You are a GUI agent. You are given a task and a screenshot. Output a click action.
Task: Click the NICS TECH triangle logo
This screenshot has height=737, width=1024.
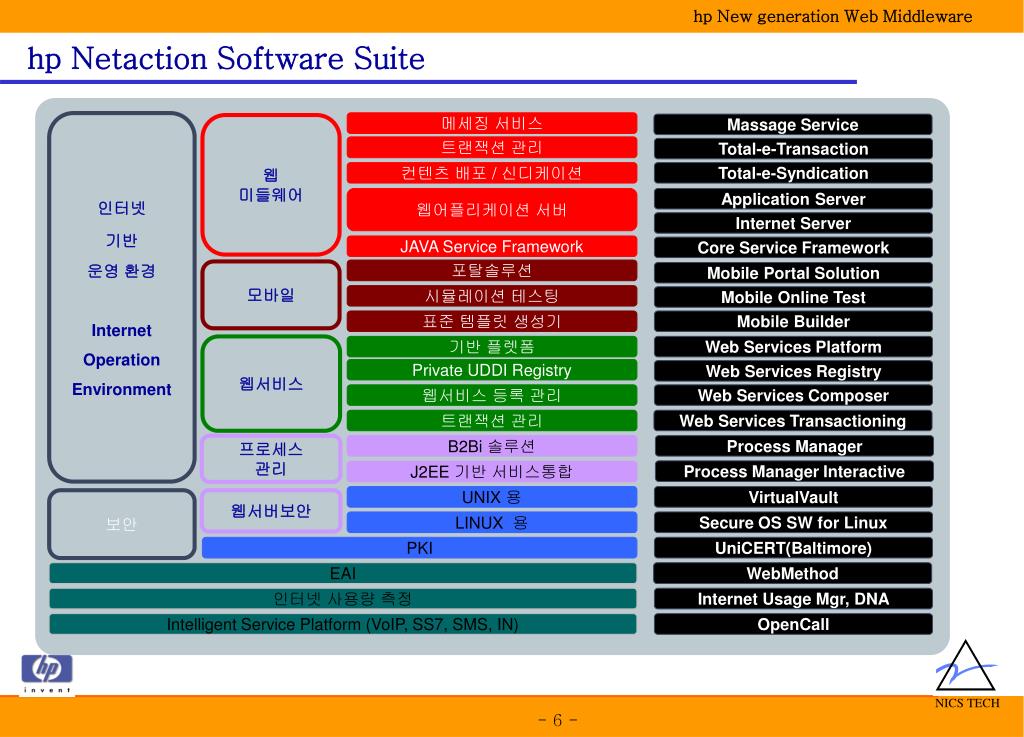[x=967, y=674]
